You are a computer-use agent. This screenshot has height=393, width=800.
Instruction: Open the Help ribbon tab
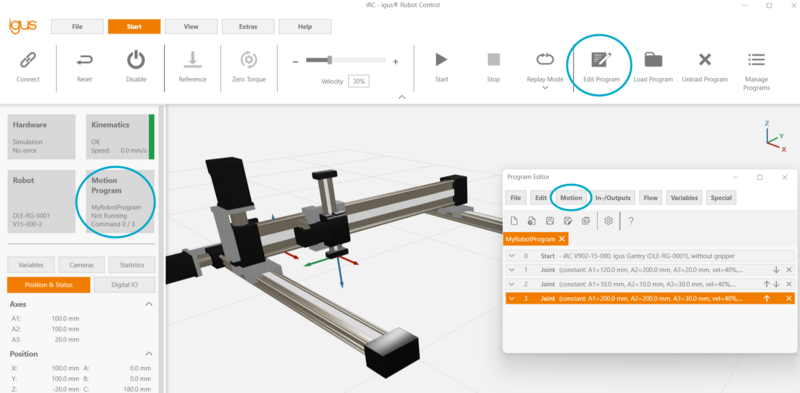coord(305,27)
